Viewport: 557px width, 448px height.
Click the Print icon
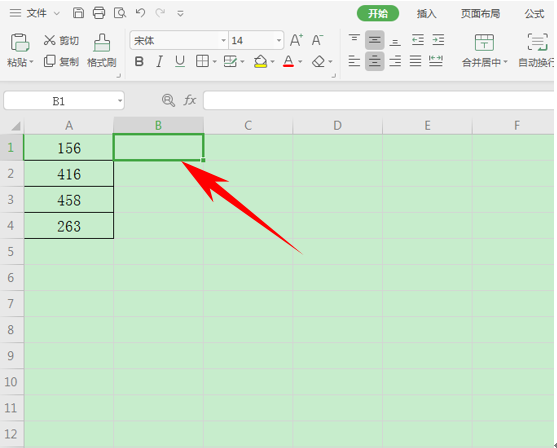click(99, 13)
